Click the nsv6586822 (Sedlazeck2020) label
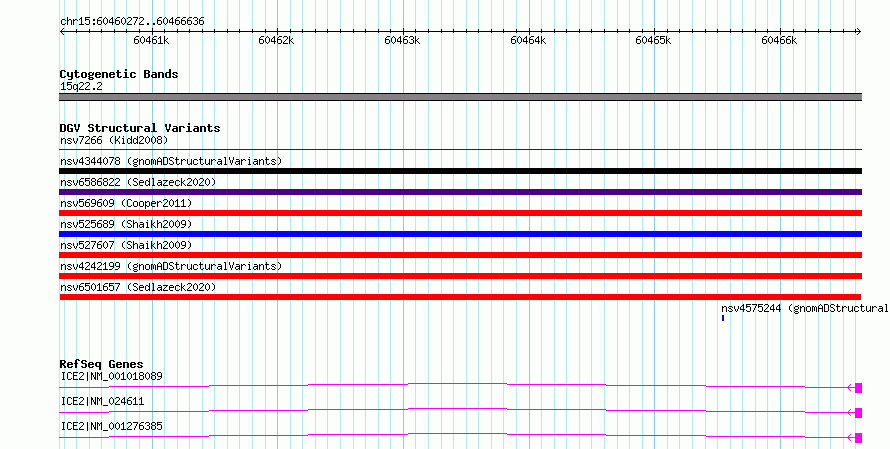Viewport: 890px width, 449px height. [138, 182]
